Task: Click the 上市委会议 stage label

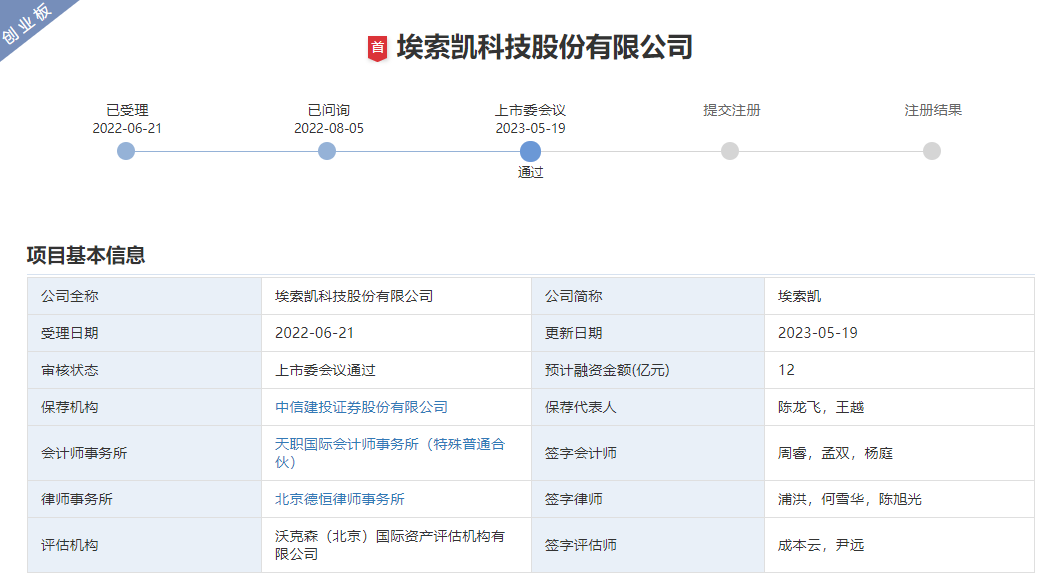Action: click(530, 110)
